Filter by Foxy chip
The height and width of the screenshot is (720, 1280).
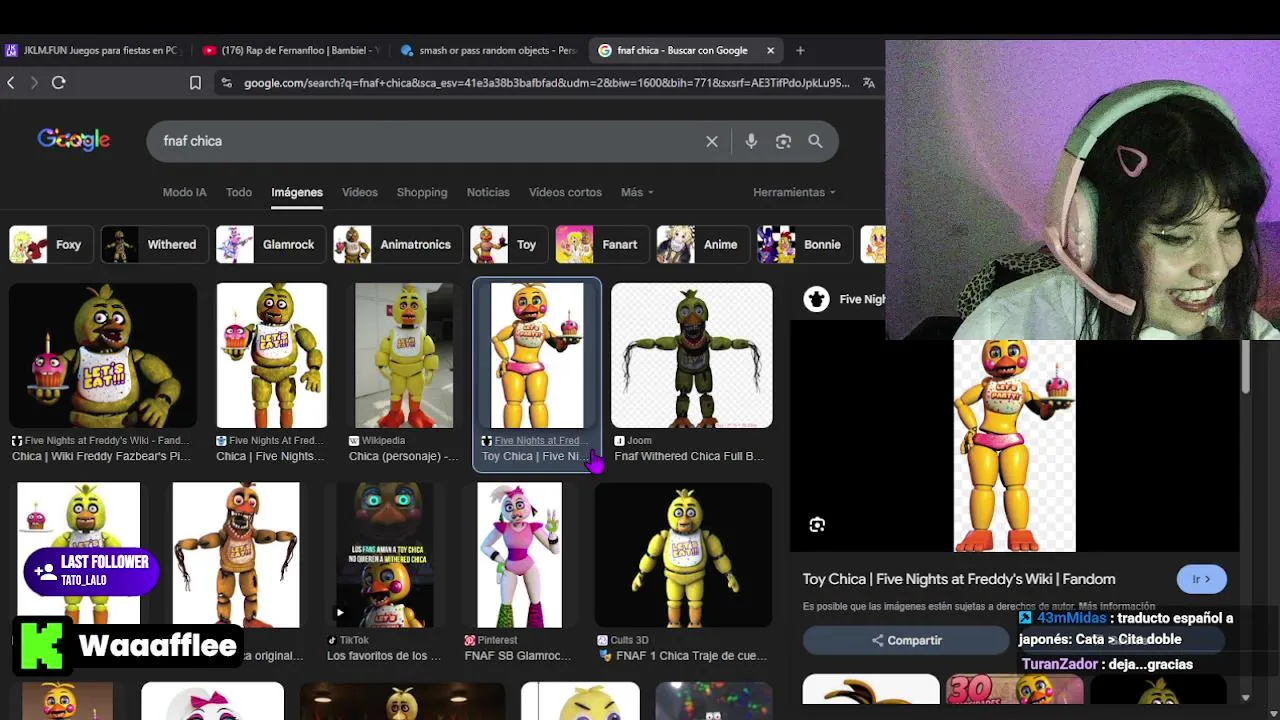tap(51, 244)
